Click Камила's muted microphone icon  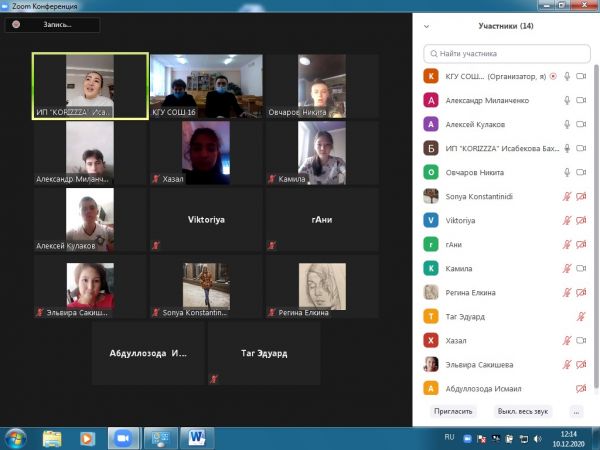567,268
